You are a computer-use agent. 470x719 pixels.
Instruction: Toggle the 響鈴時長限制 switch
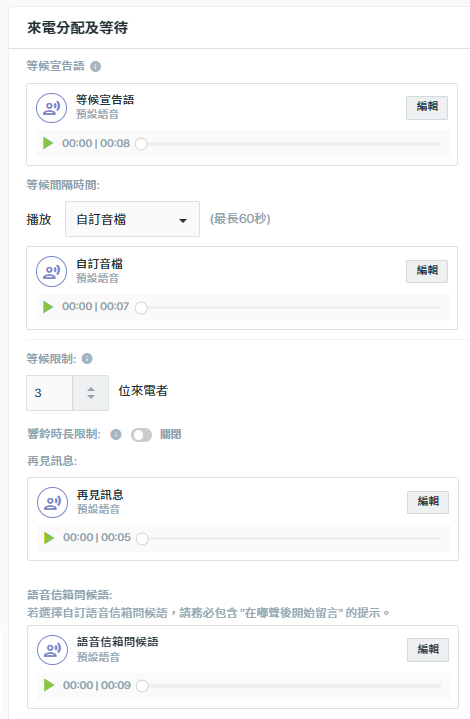pos(141,435)
